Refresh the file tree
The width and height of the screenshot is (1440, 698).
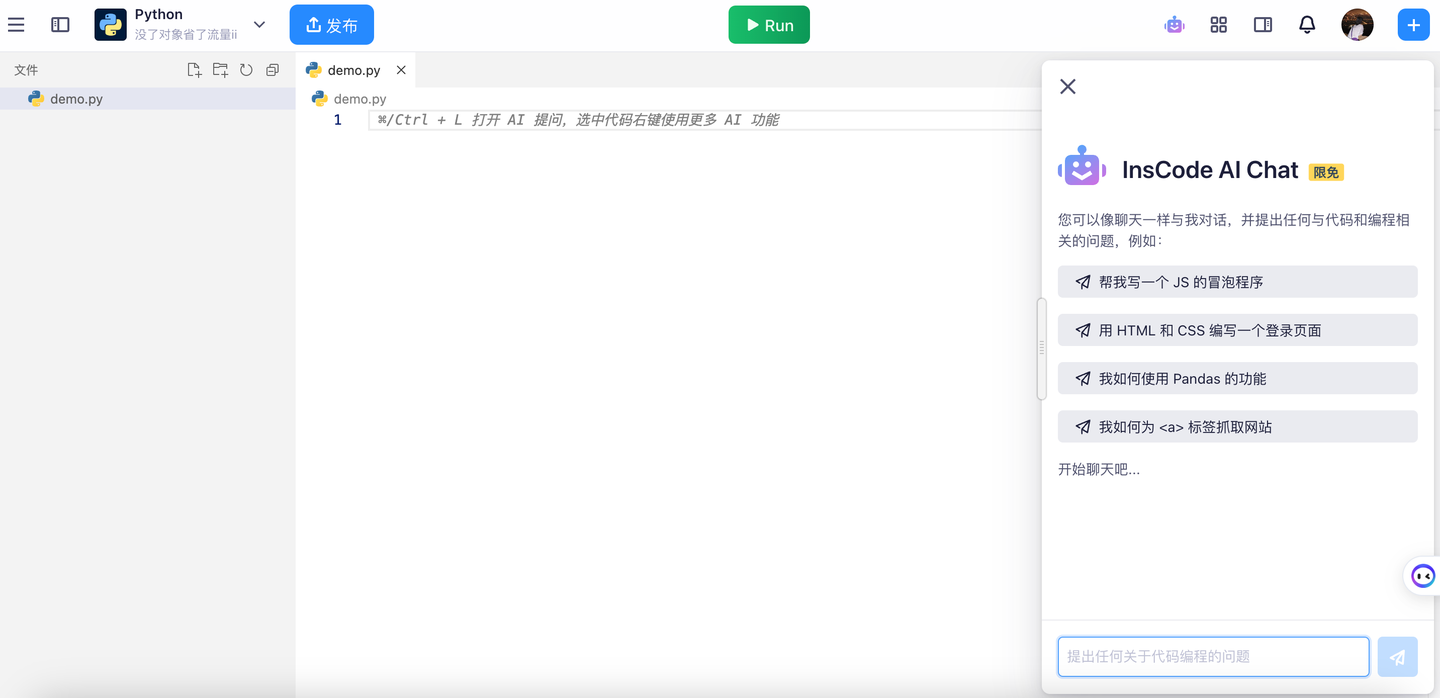point(246,69)
